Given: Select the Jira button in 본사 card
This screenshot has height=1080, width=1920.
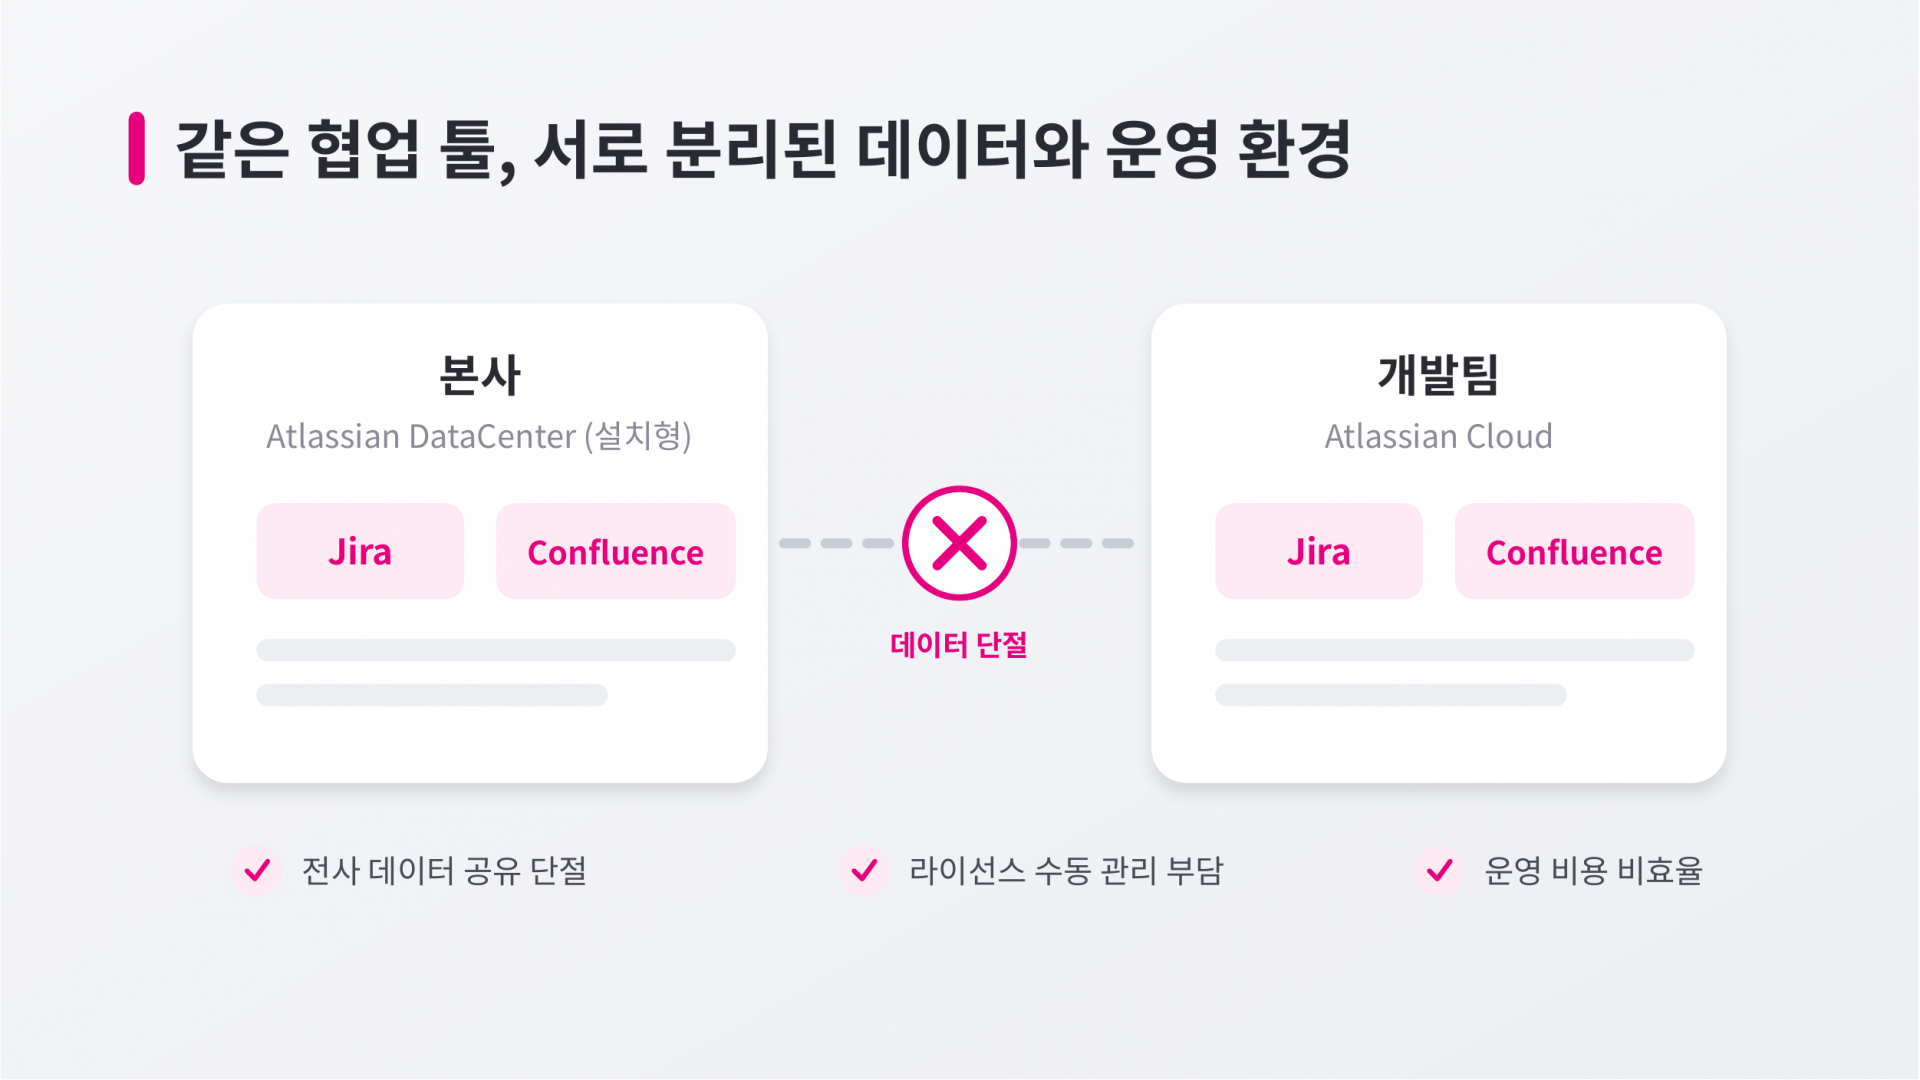Looking at the screenshot, I should click(360, 551).
